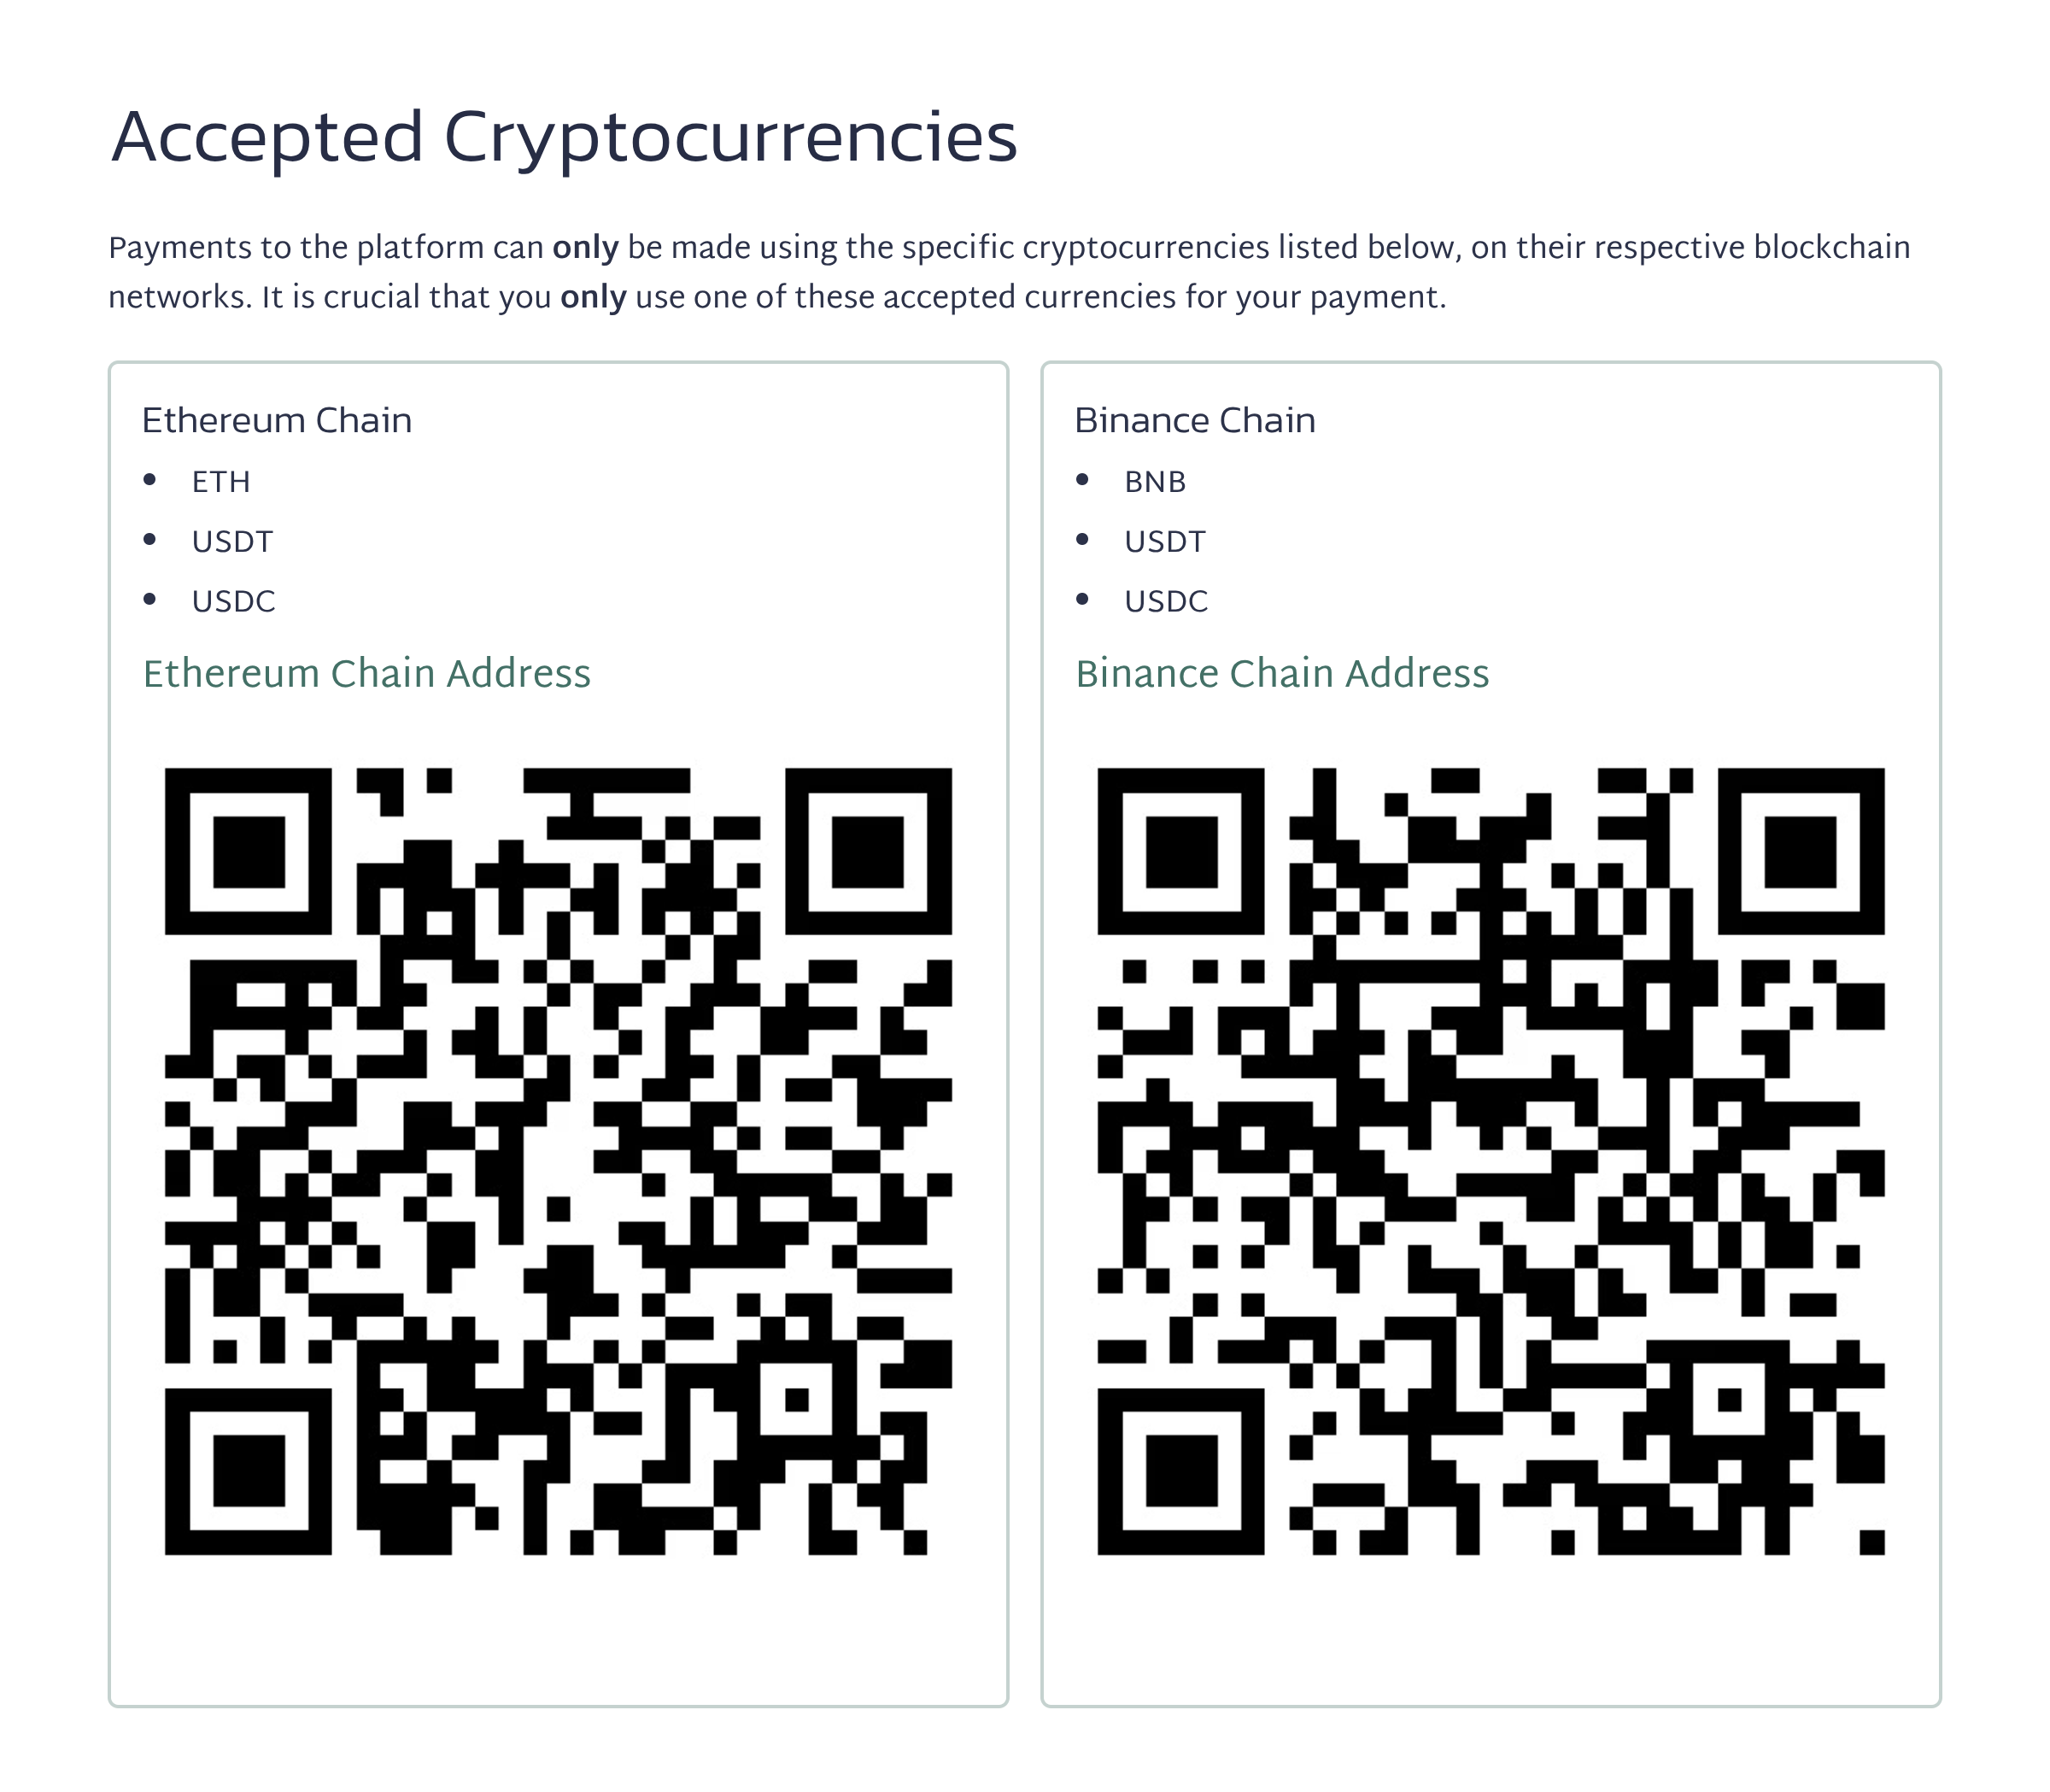This screenshot has height=1792, width=2050.
Task: Click the Ethereum Chain card heading
Action: 277,421
